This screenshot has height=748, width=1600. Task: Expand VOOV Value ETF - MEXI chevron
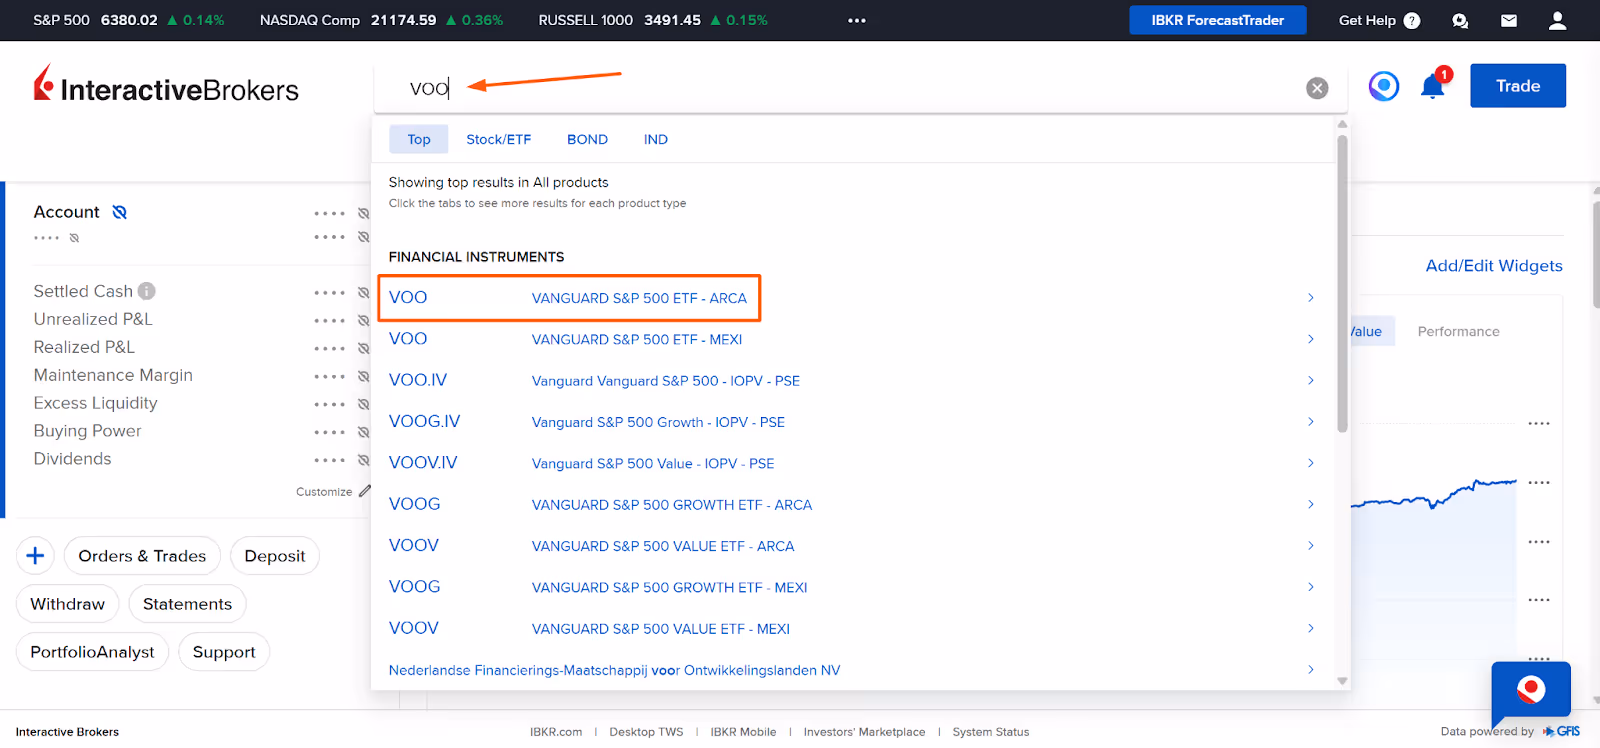click(x=1310, y=628)
